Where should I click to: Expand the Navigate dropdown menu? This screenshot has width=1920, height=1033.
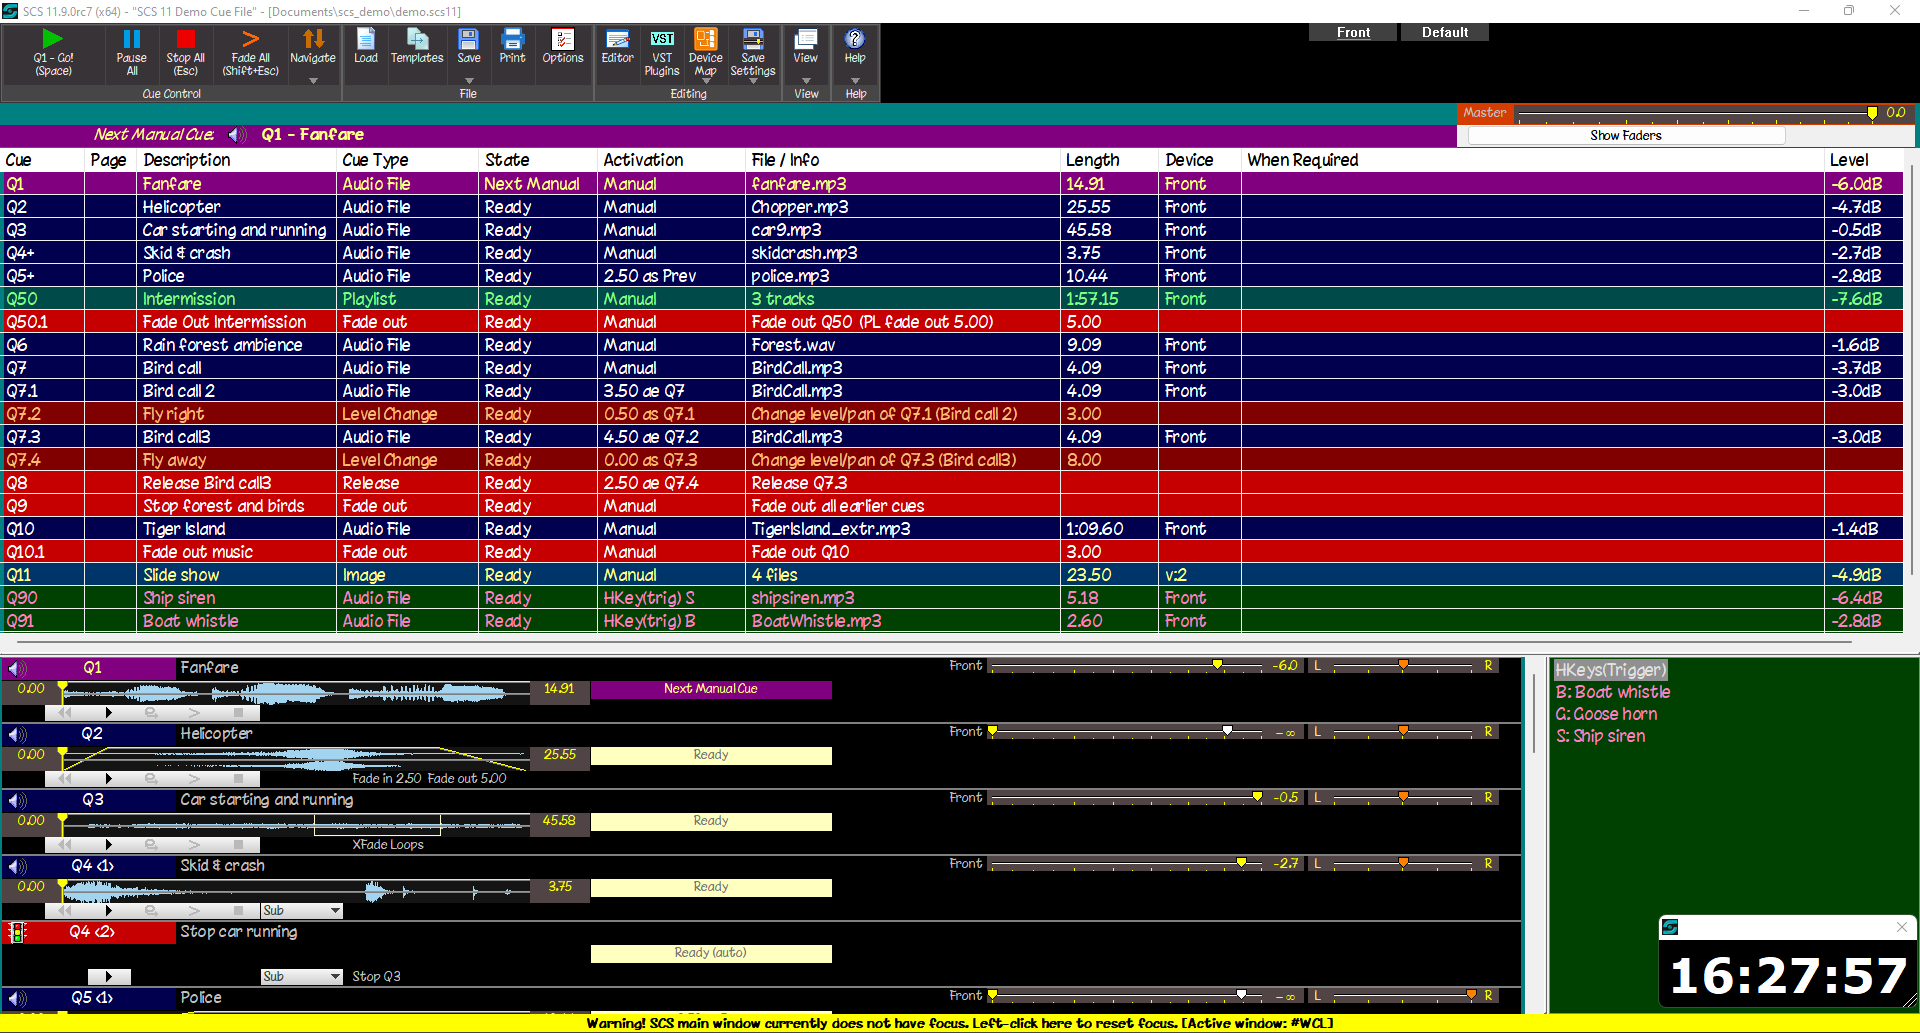pyautogui.click(x=313, y=80)
